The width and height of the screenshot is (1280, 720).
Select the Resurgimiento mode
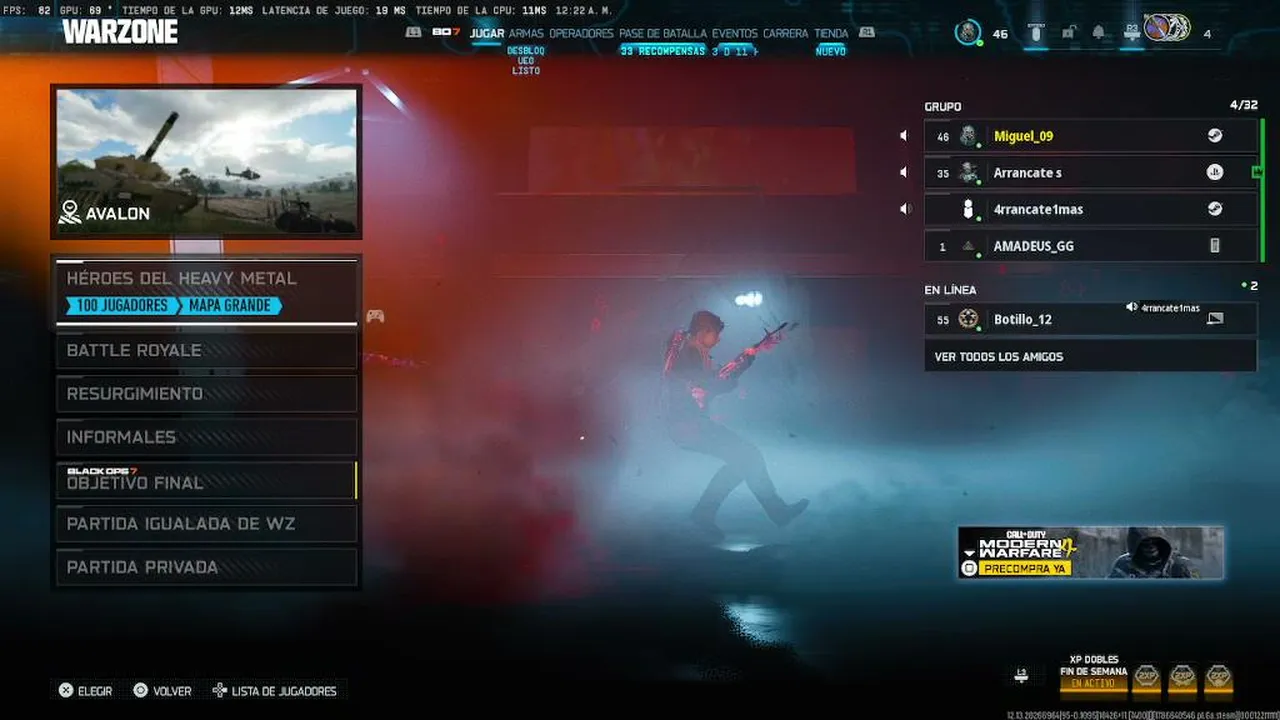point(206,394)
